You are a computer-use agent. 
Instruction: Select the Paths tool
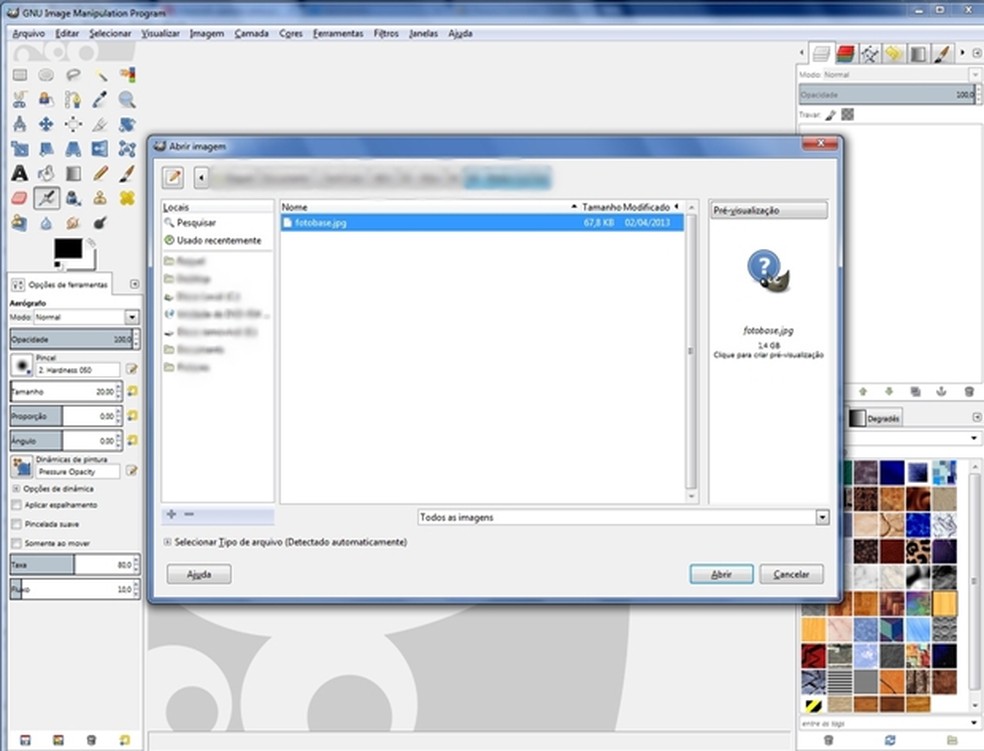(x=73, y=100)
